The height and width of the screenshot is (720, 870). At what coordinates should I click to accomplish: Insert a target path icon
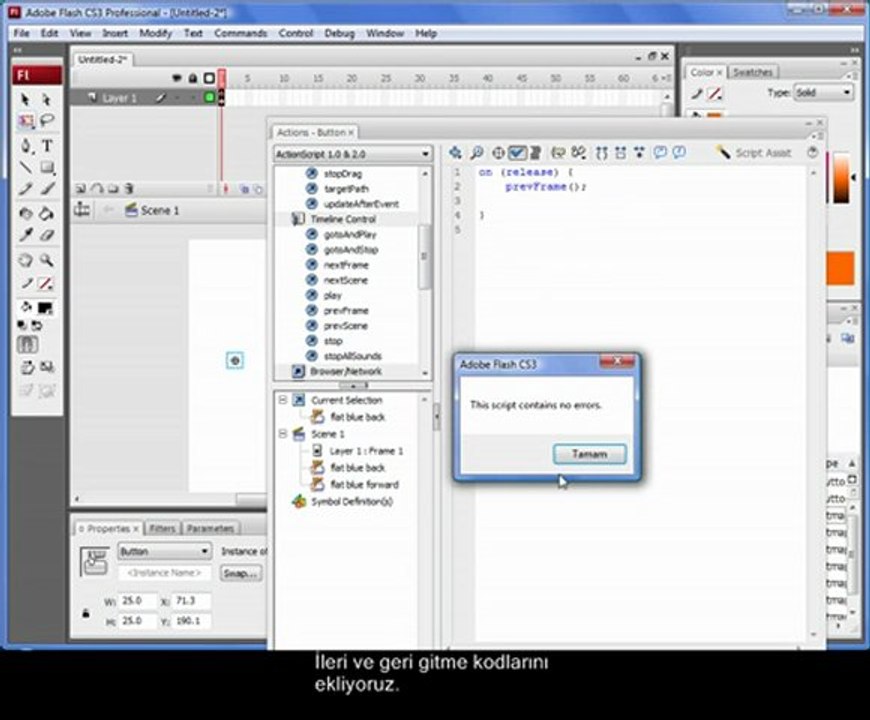click(x=498, y=153)
